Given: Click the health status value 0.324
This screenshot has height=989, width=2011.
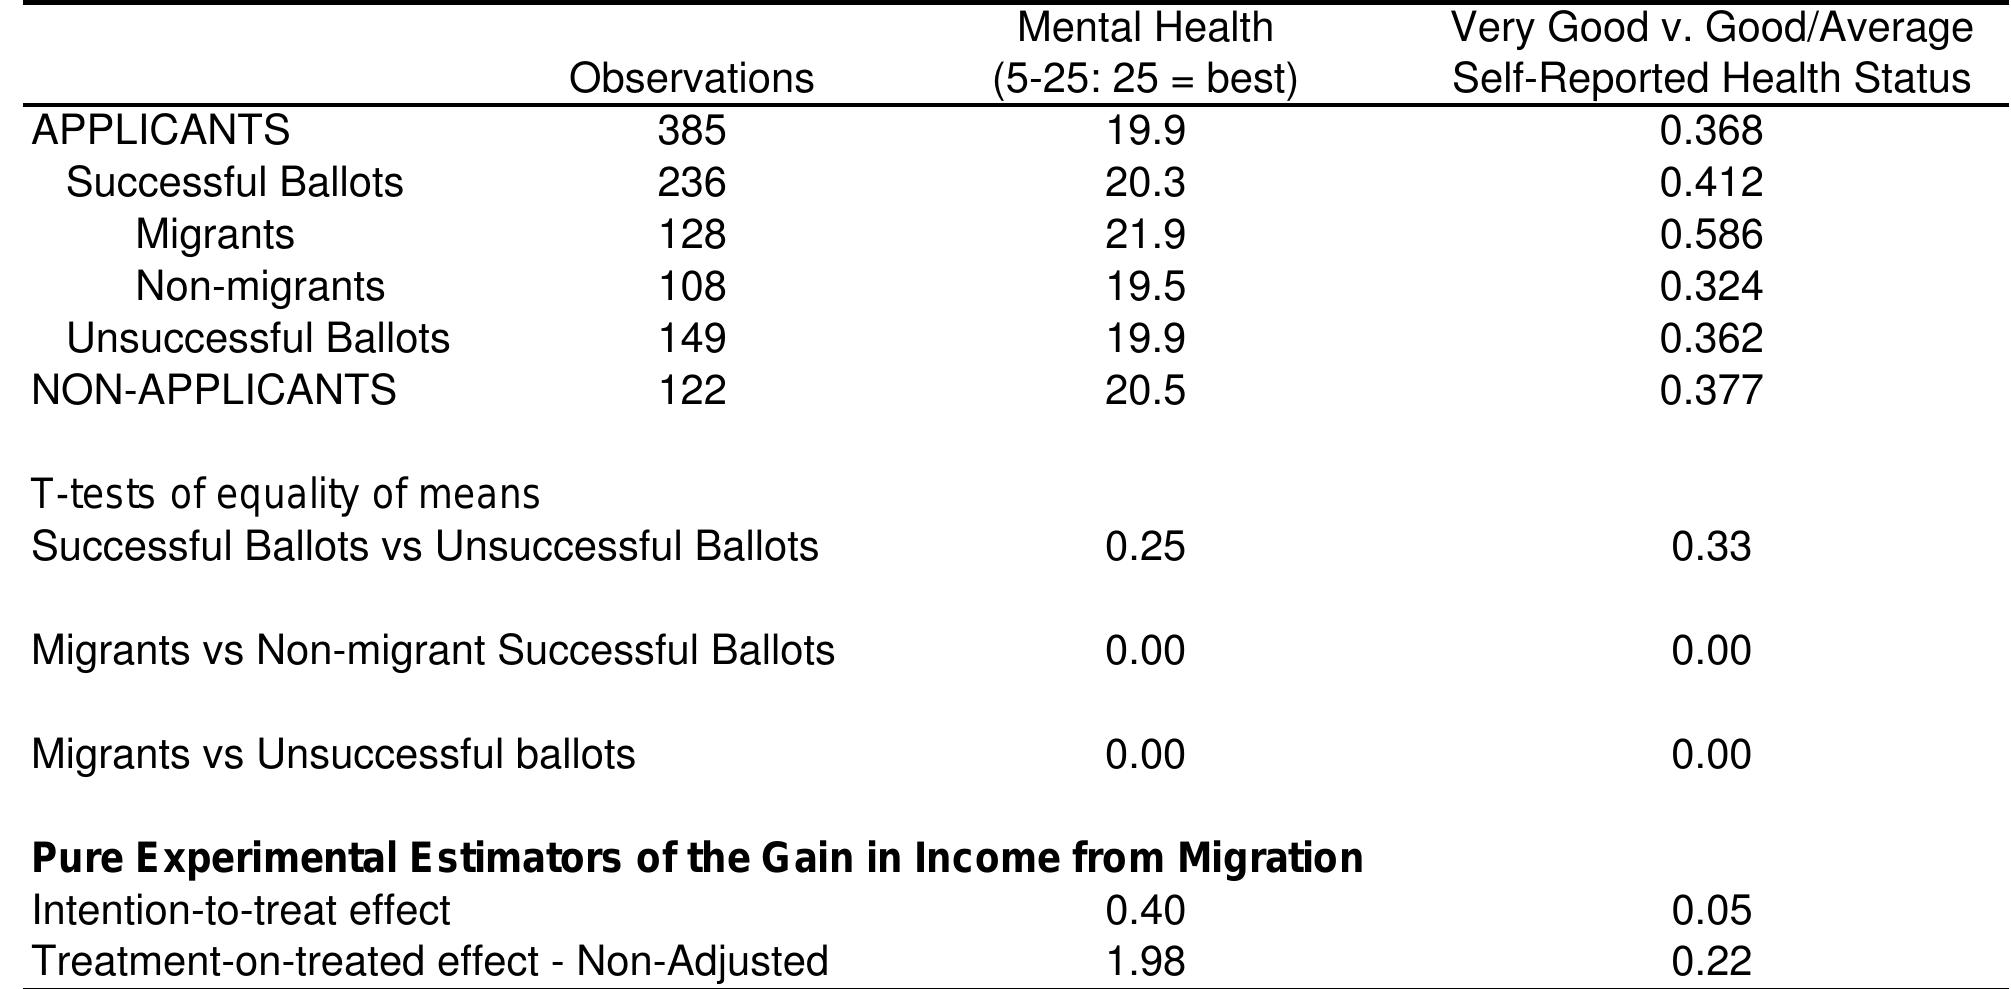Looking at the screenshot, I should click(1711, 286).
